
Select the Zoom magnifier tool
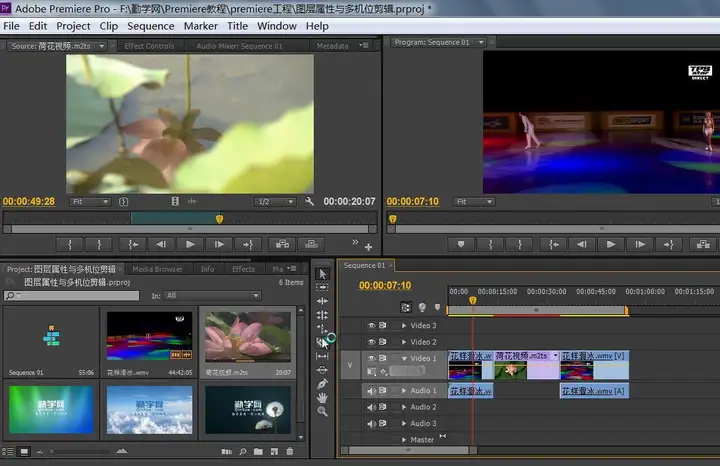pyautogui.click(x=322, y=411)
